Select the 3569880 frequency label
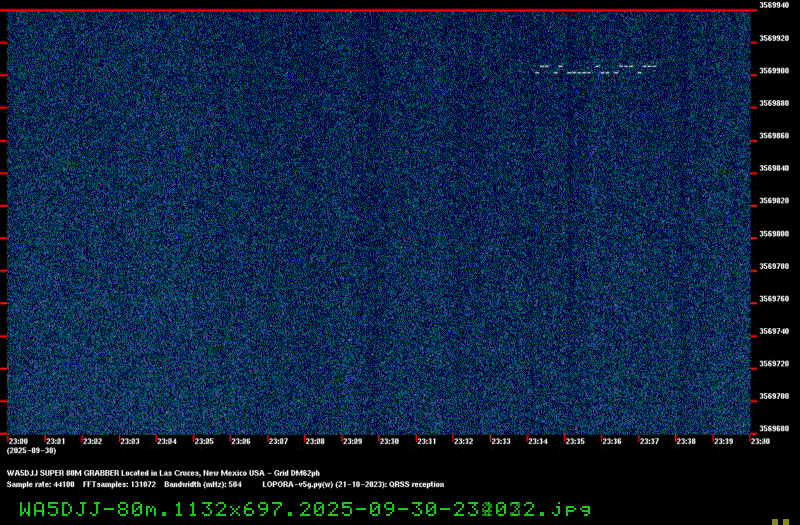The height and width of the screenshot is (525, 800). [x=774, y=103]
